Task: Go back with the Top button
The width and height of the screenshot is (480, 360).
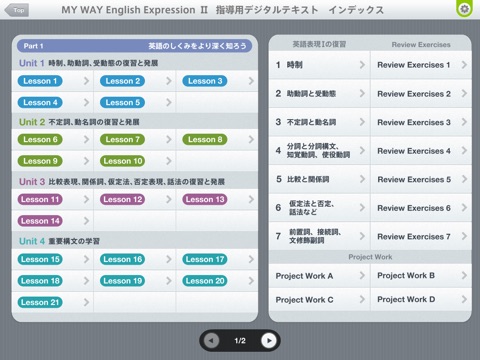Action: coord(17,10)
